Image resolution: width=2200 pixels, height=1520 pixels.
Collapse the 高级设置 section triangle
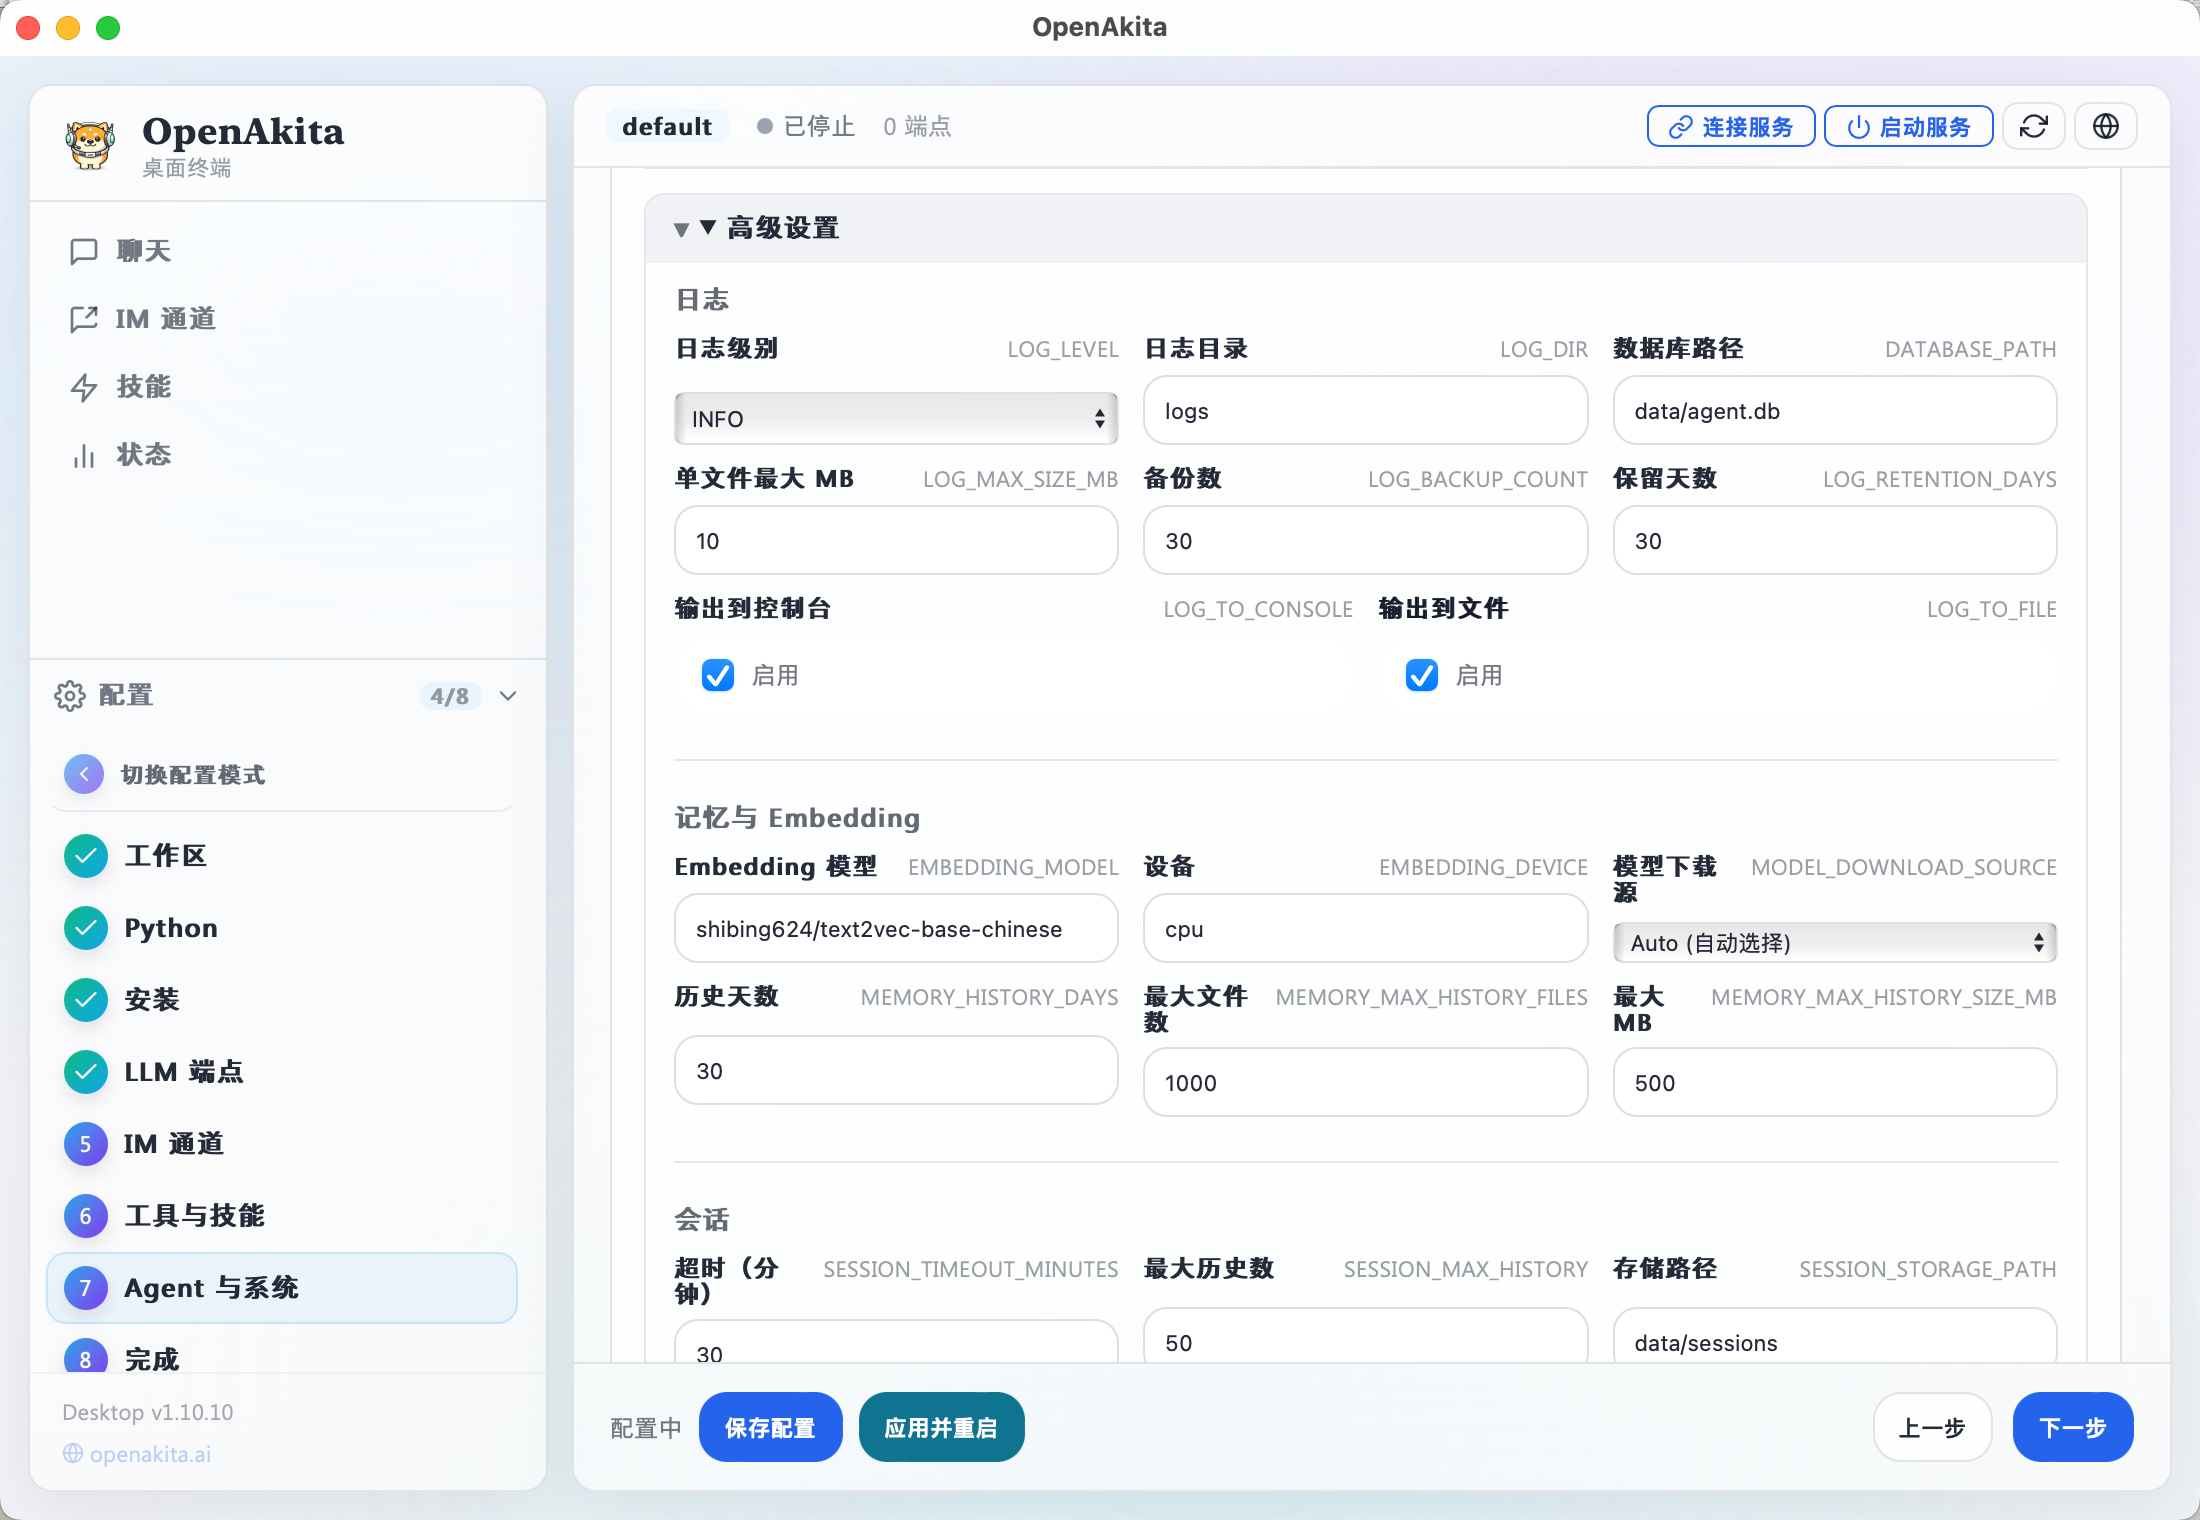tap(682, 228)
